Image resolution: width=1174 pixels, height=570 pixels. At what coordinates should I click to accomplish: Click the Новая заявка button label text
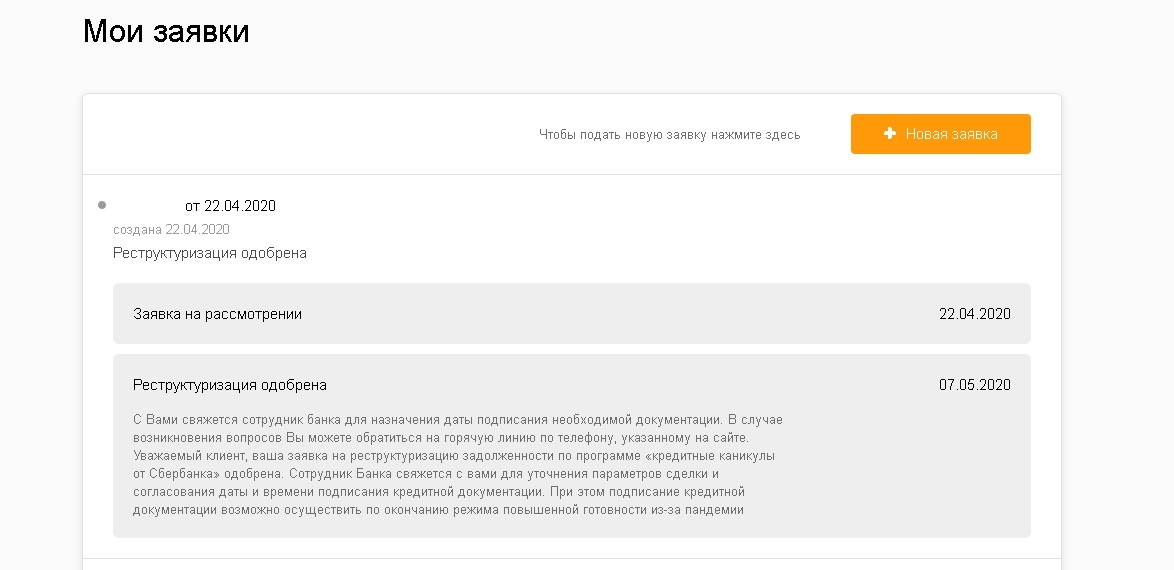(x=952, y=134)
